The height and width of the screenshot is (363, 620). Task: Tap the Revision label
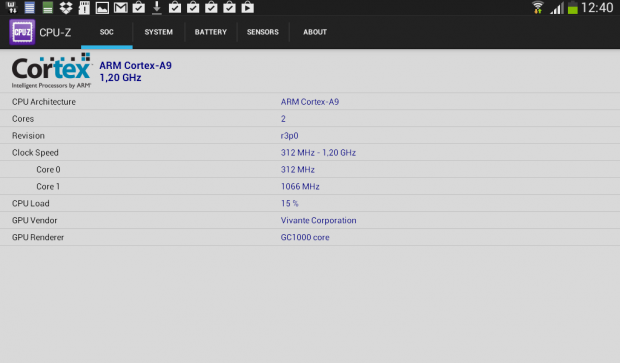28,136
